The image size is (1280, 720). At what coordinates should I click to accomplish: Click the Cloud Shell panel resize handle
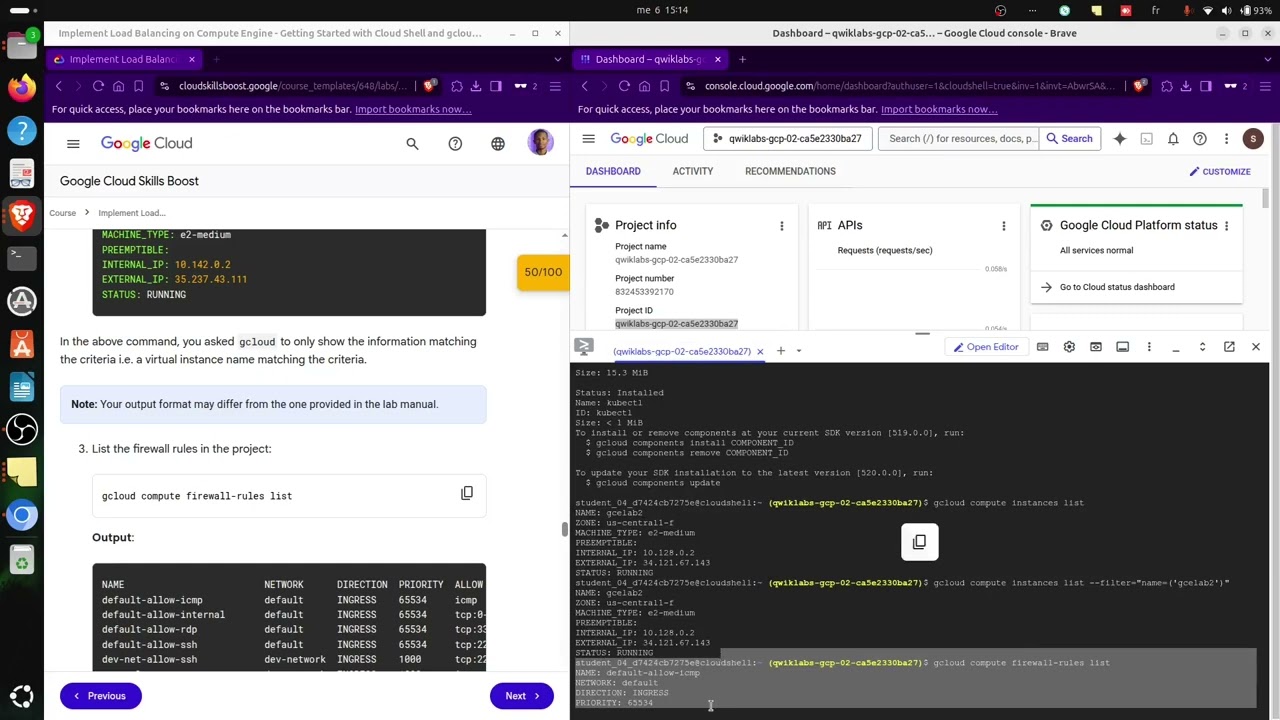pyautogui.click(x=922, y=334)
